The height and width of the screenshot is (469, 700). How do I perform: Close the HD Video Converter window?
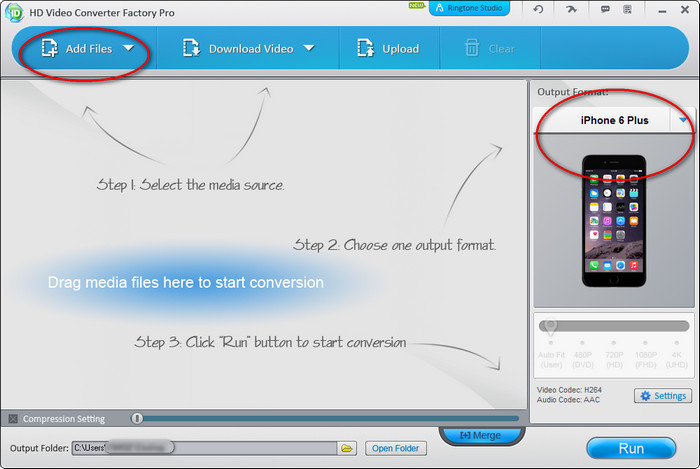click(685, 9)
